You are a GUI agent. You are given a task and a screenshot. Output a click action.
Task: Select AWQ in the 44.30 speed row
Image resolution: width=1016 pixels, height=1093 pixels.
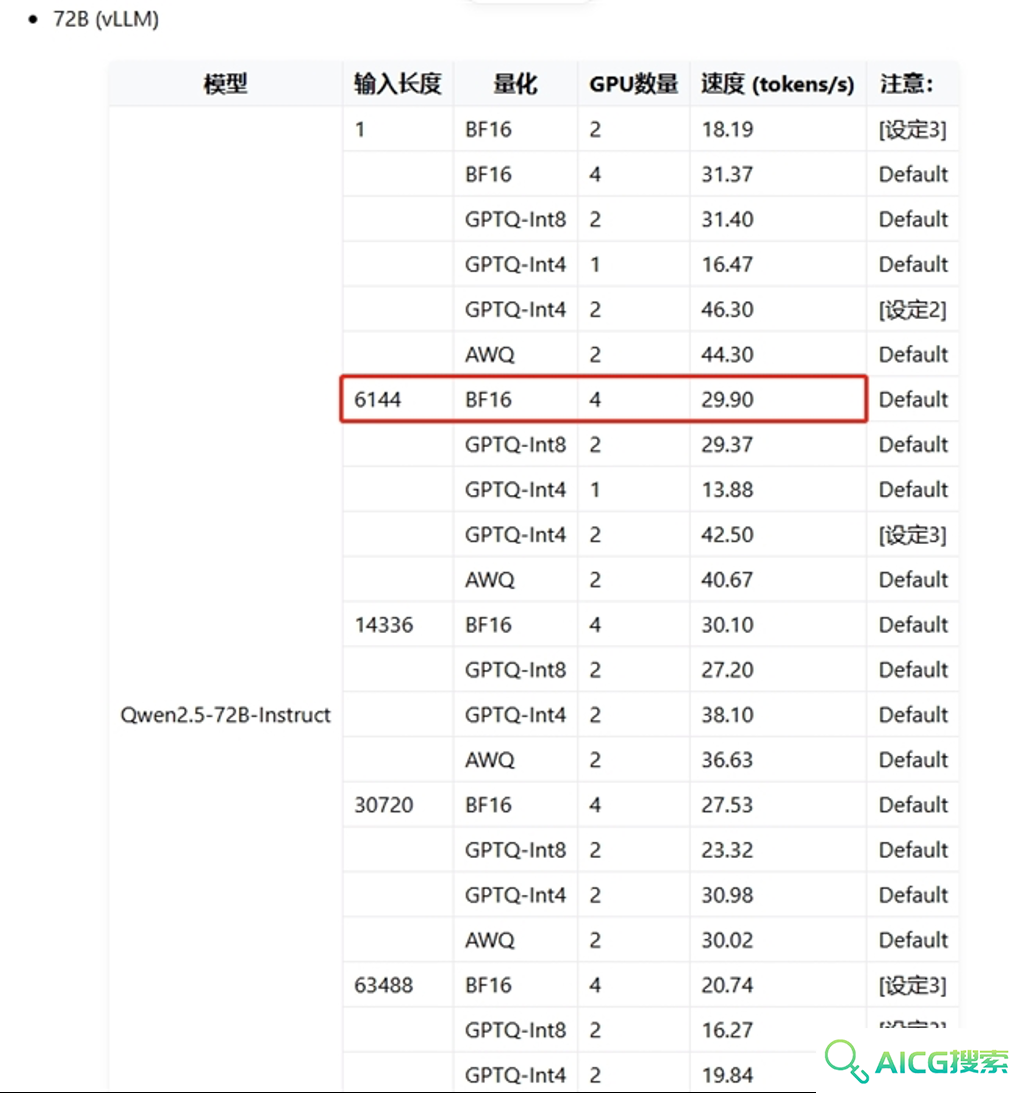489,355
